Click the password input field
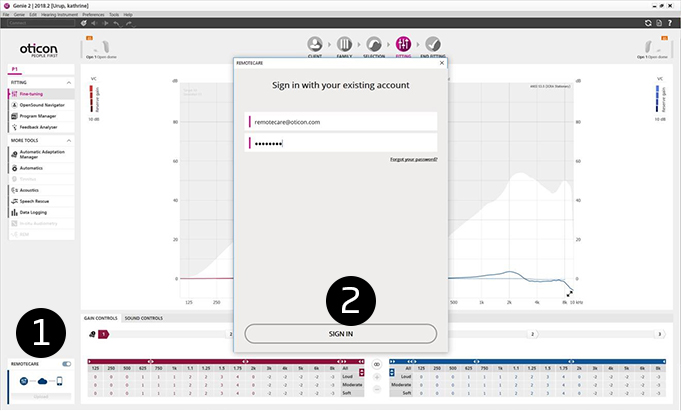681x411 pixels. point(341,143)
